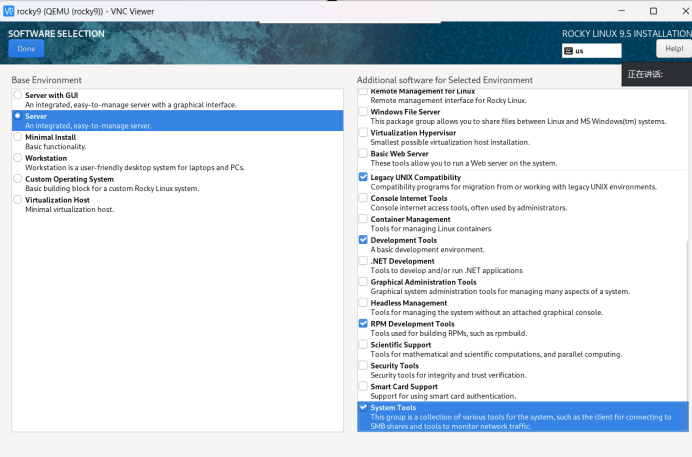Check the Headless Management checkbox
Screen dimensions: 692x457
point(363,303)
